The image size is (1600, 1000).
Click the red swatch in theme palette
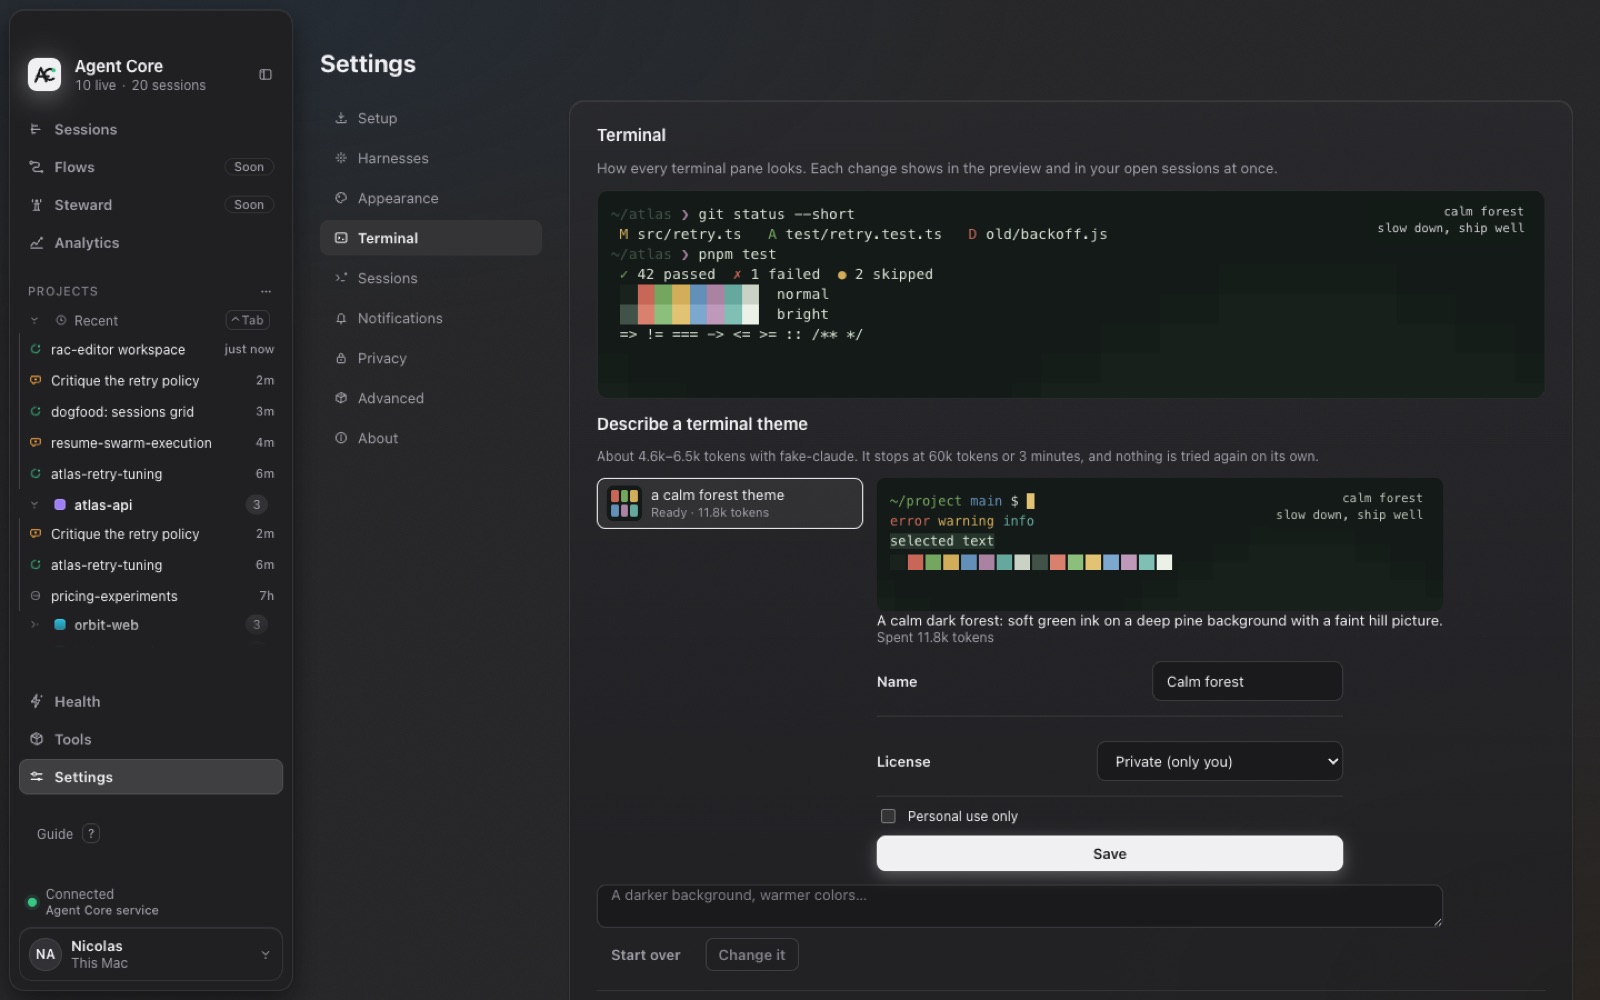pyautogui.click(x=915, y=563)
